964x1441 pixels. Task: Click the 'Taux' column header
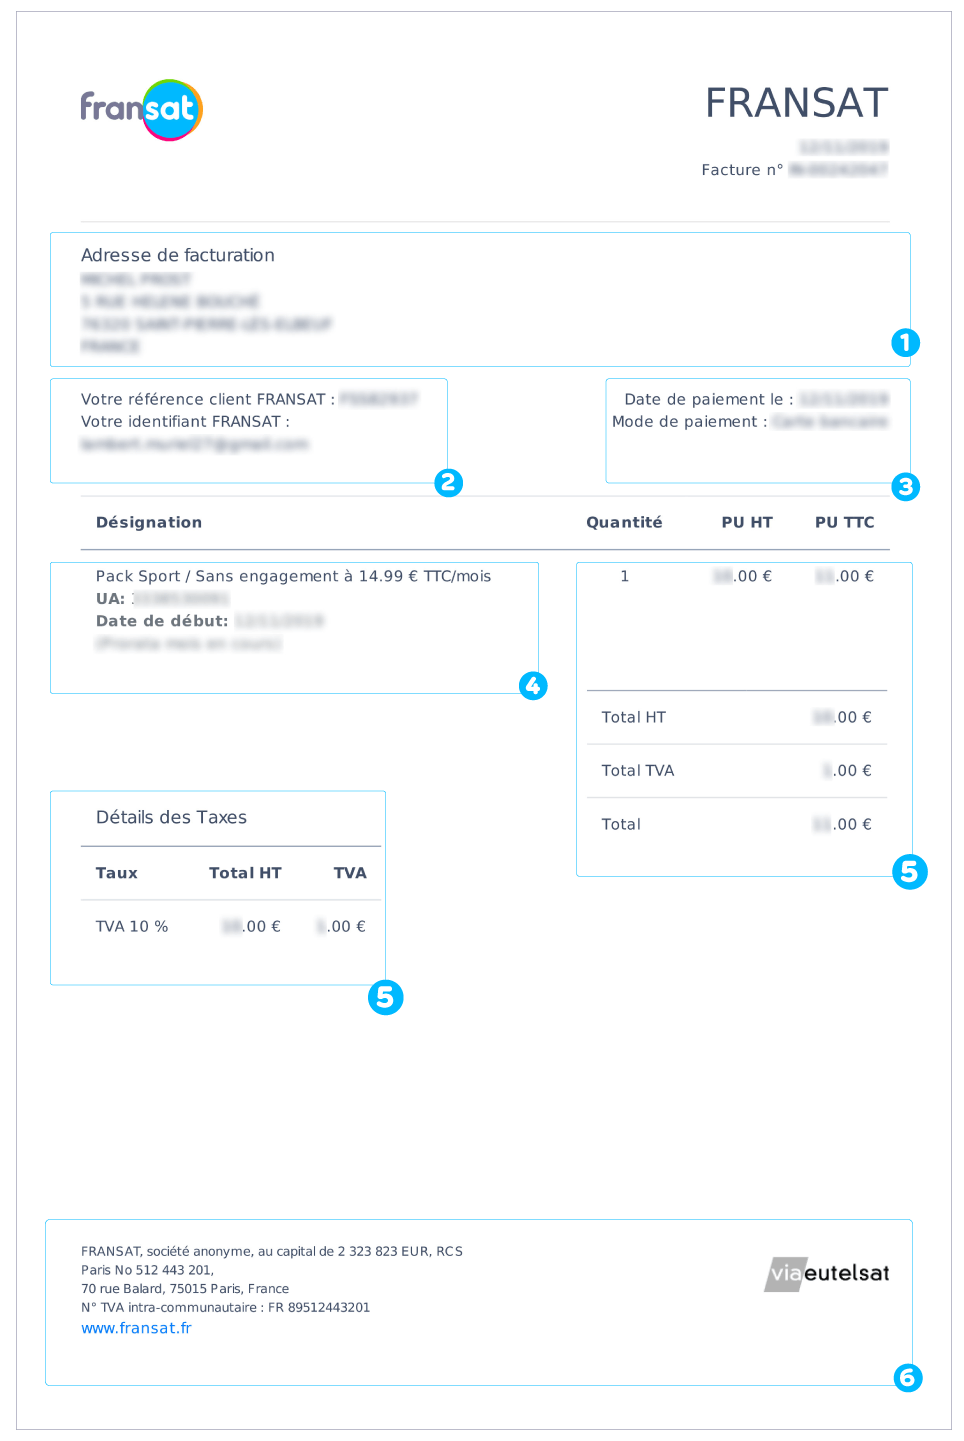click(117, 873)
